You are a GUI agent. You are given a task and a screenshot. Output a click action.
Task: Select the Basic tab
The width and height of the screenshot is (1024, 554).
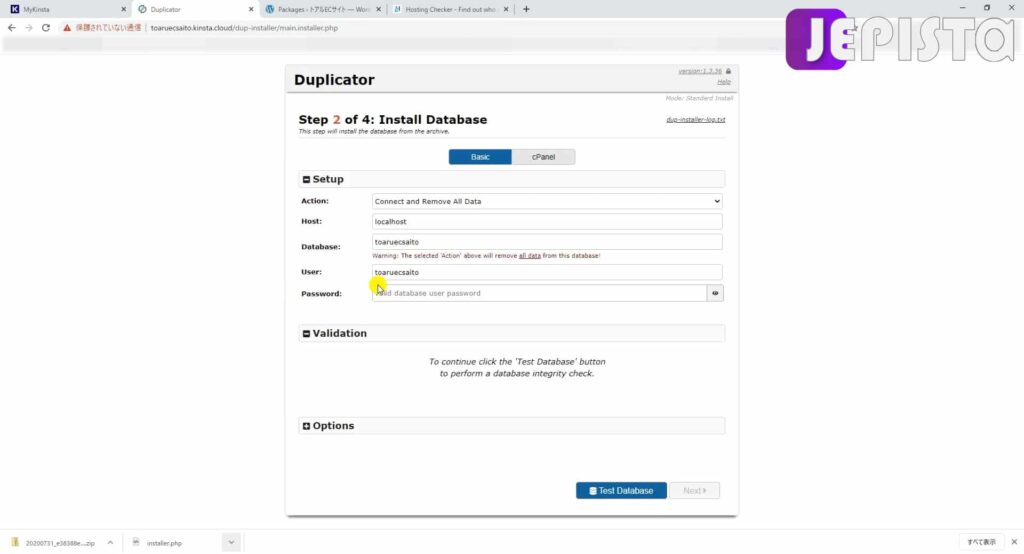pos(480,157)
